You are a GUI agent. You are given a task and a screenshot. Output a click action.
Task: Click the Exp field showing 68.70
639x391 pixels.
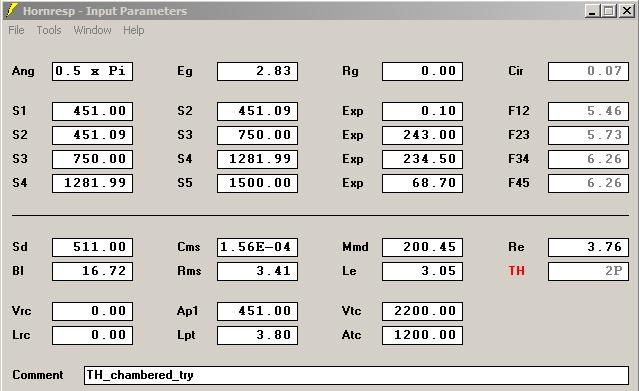pos(423,183)
